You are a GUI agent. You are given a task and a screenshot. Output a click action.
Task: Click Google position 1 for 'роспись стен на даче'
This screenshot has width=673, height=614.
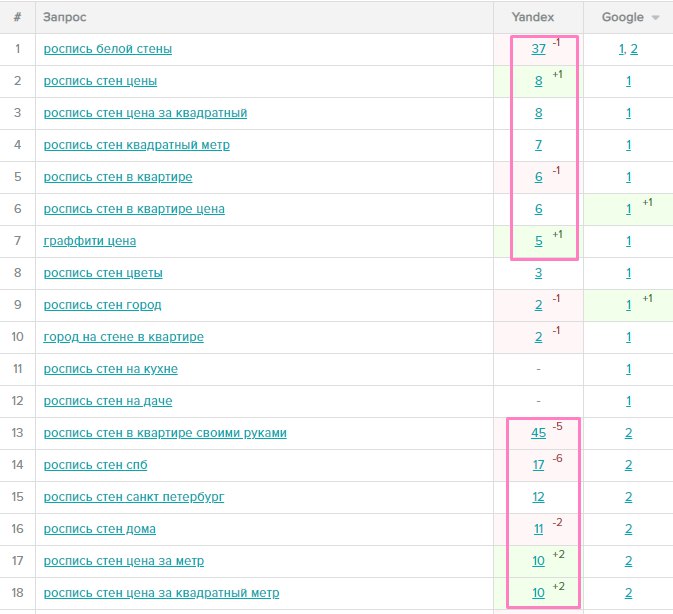628,401
